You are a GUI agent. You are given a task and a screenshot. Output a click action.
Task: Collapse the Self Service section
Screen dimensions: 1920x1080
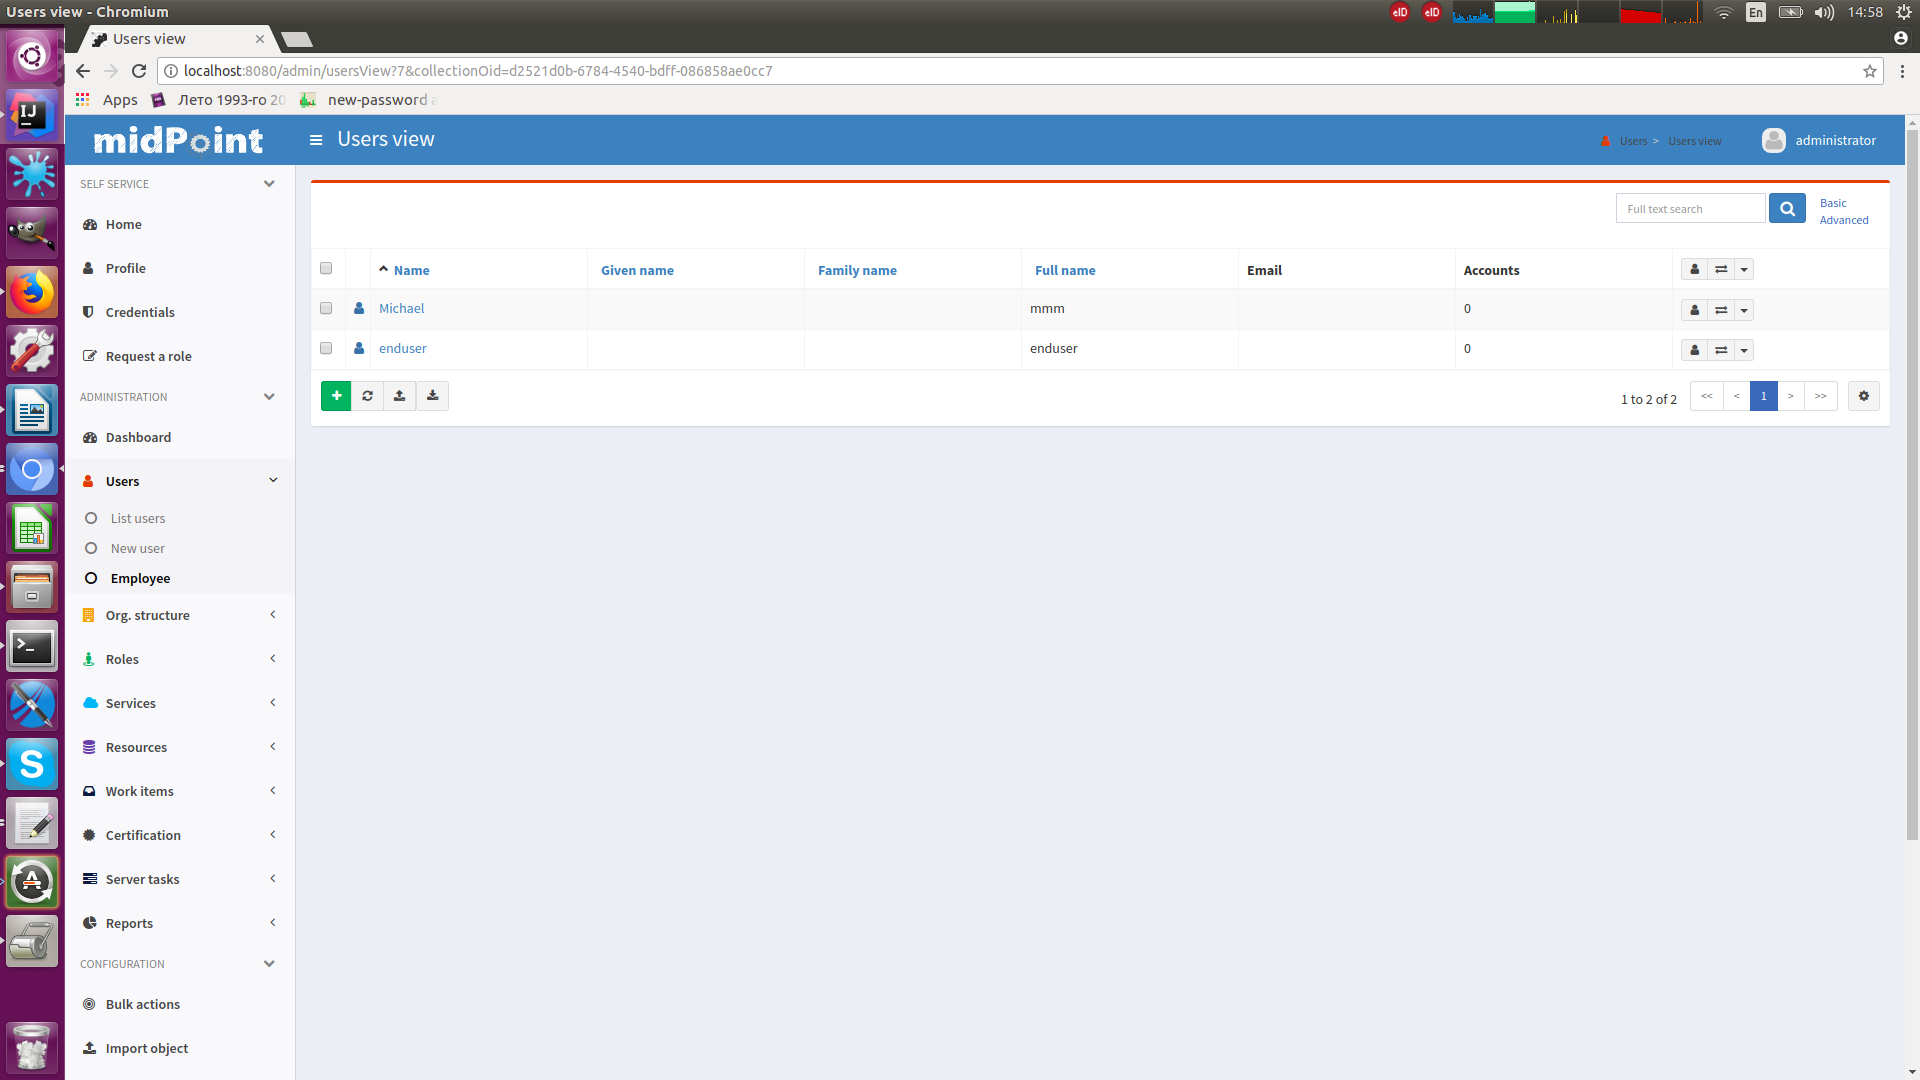point(268,183)
